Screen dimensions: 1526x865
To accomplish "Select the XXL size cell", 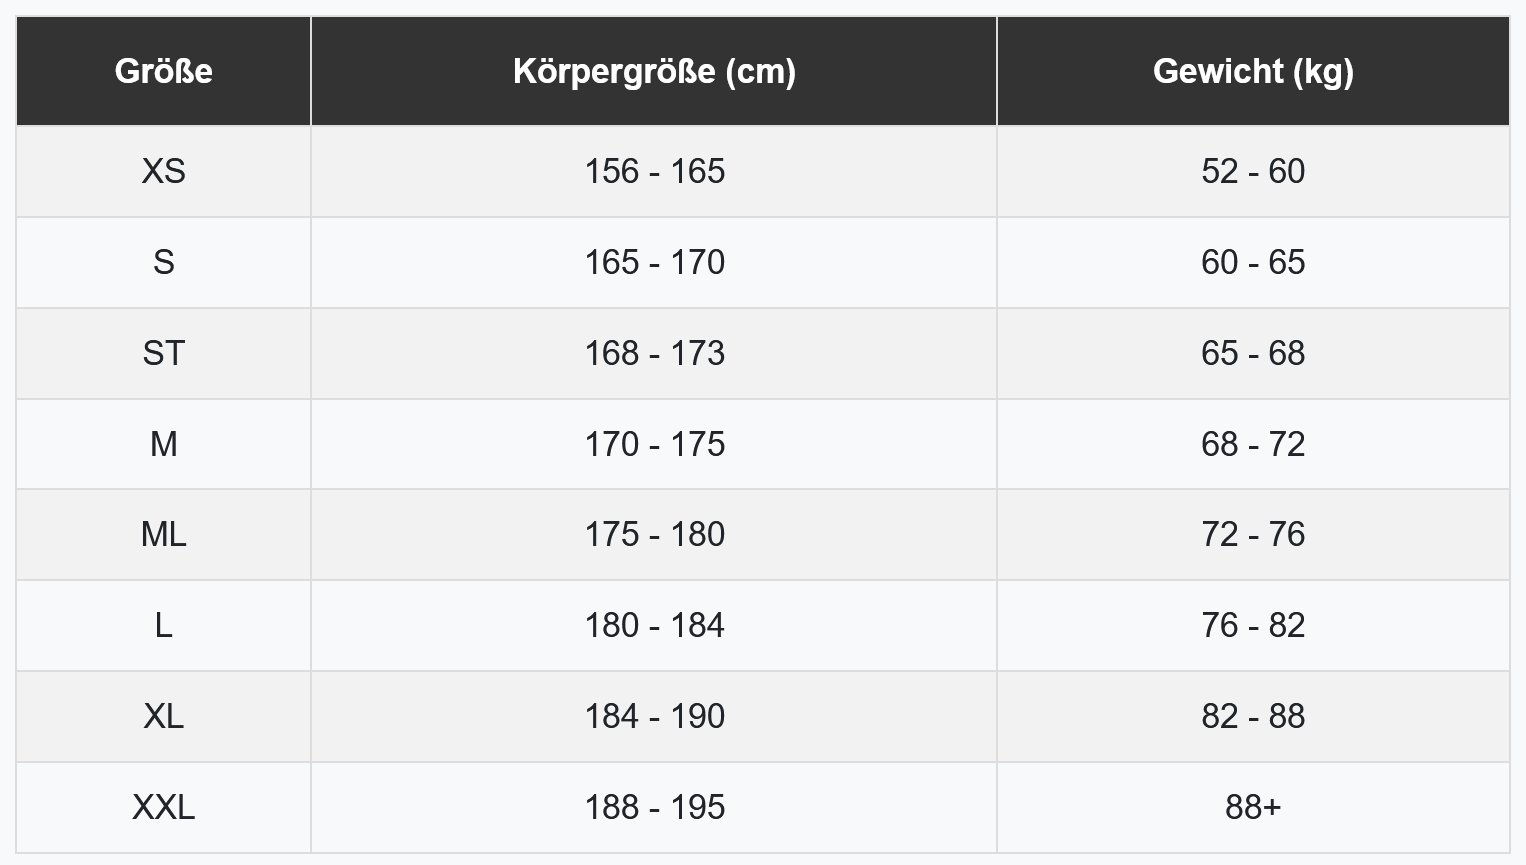I will [x=163, y=807].
